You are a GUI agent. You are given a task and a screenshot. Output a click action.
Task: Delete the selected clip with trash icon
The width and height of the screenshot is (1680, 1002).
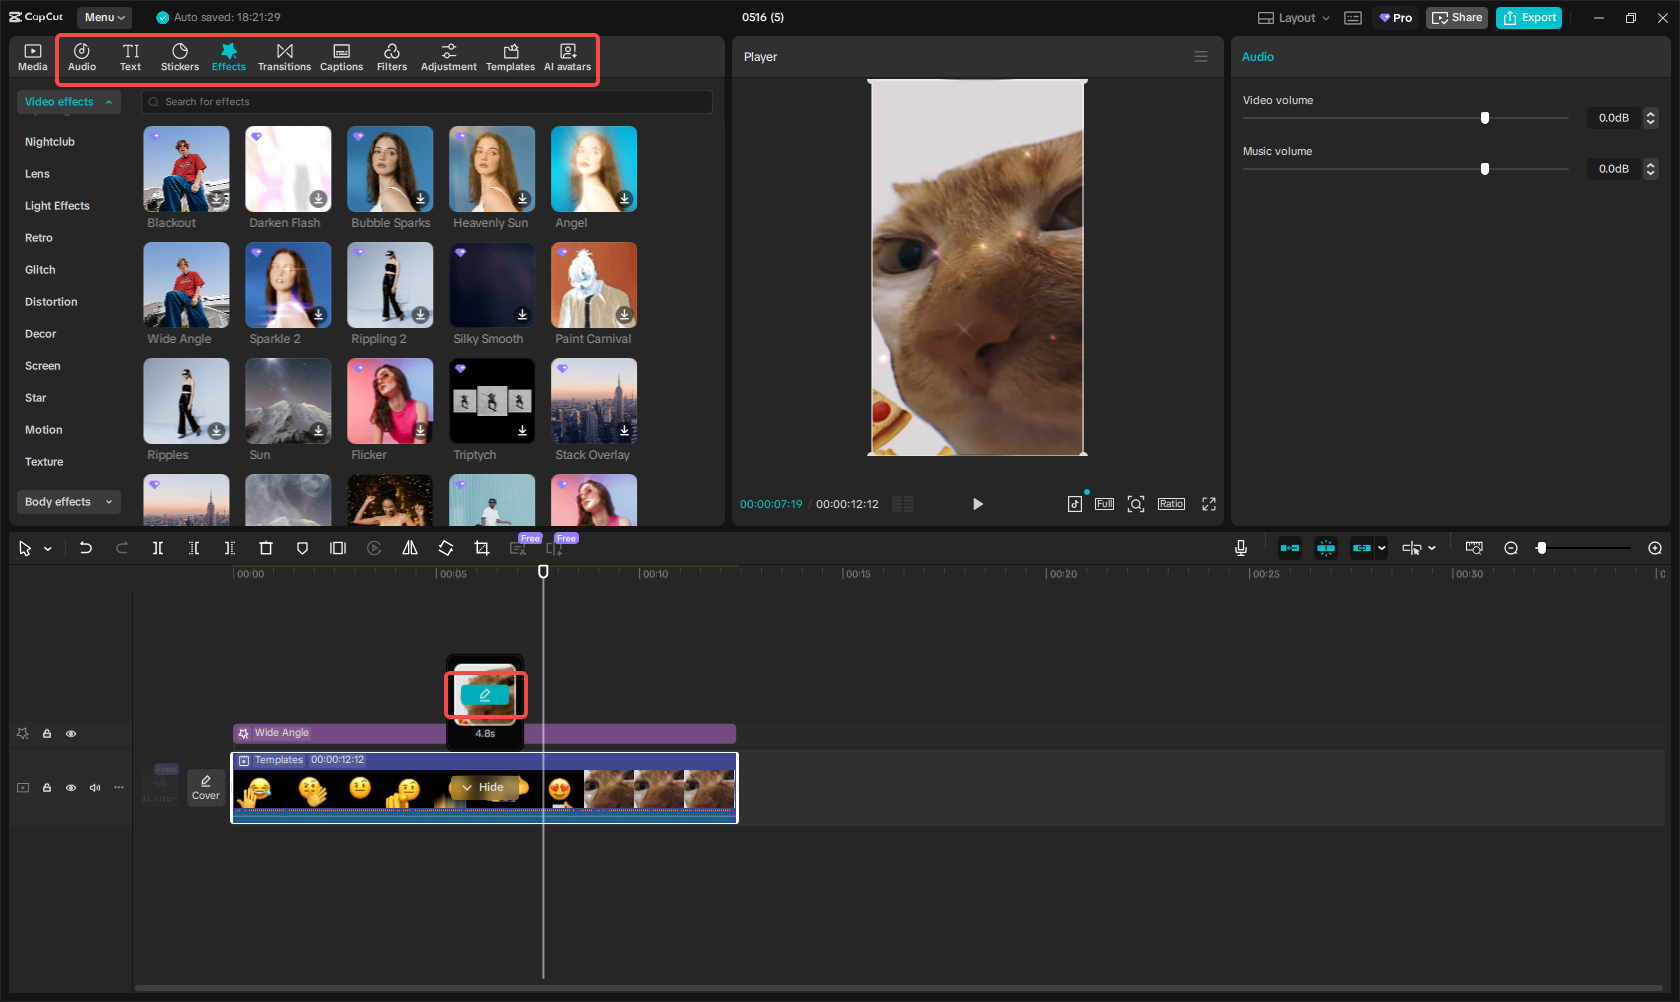[x=266, y=548]
